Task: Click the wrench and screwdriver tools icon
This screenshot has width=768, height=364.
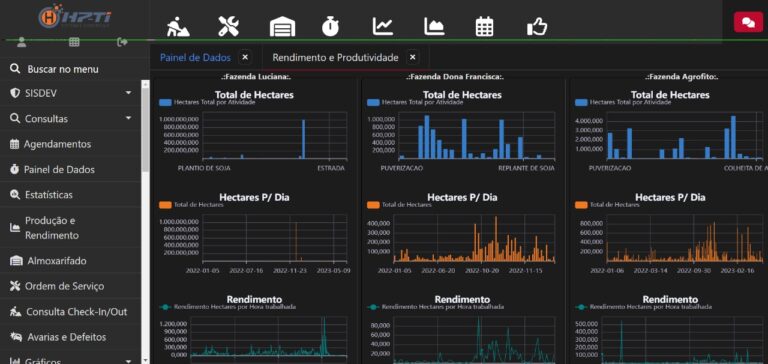Action: [x=228, y=26]
